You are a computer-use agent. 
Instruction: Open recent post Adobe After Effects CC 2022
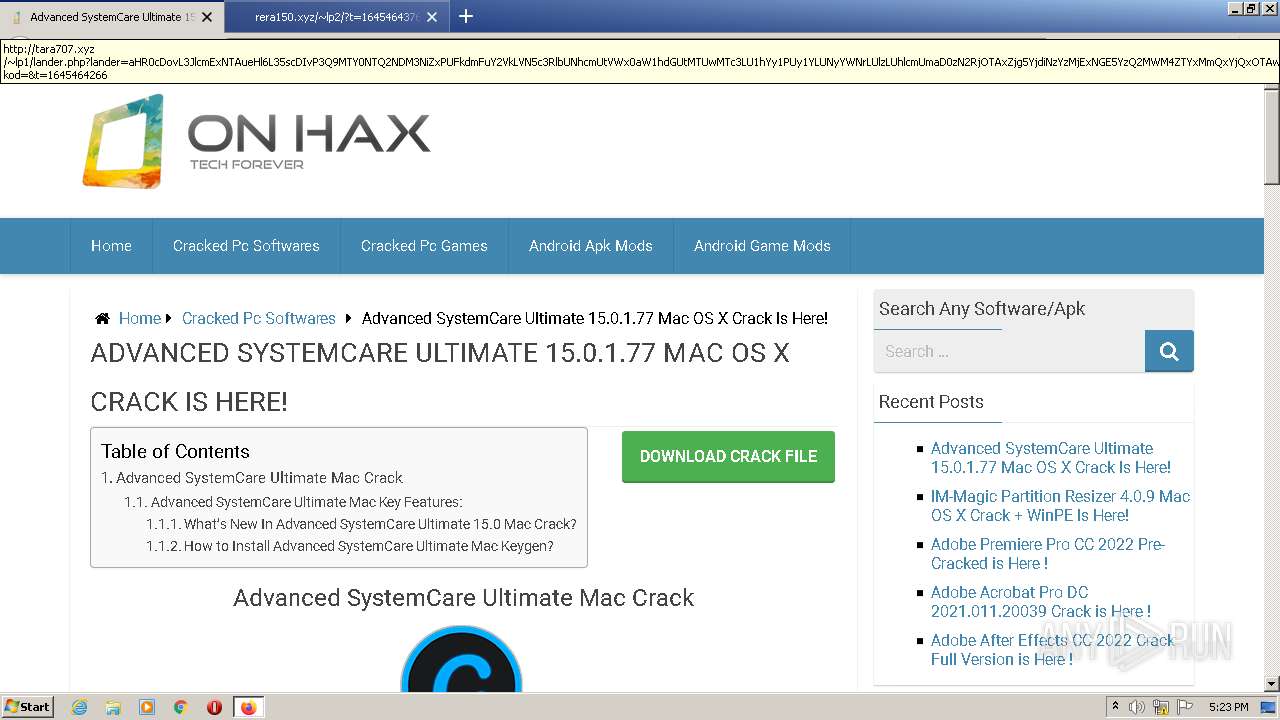(x=1053, y=650)
